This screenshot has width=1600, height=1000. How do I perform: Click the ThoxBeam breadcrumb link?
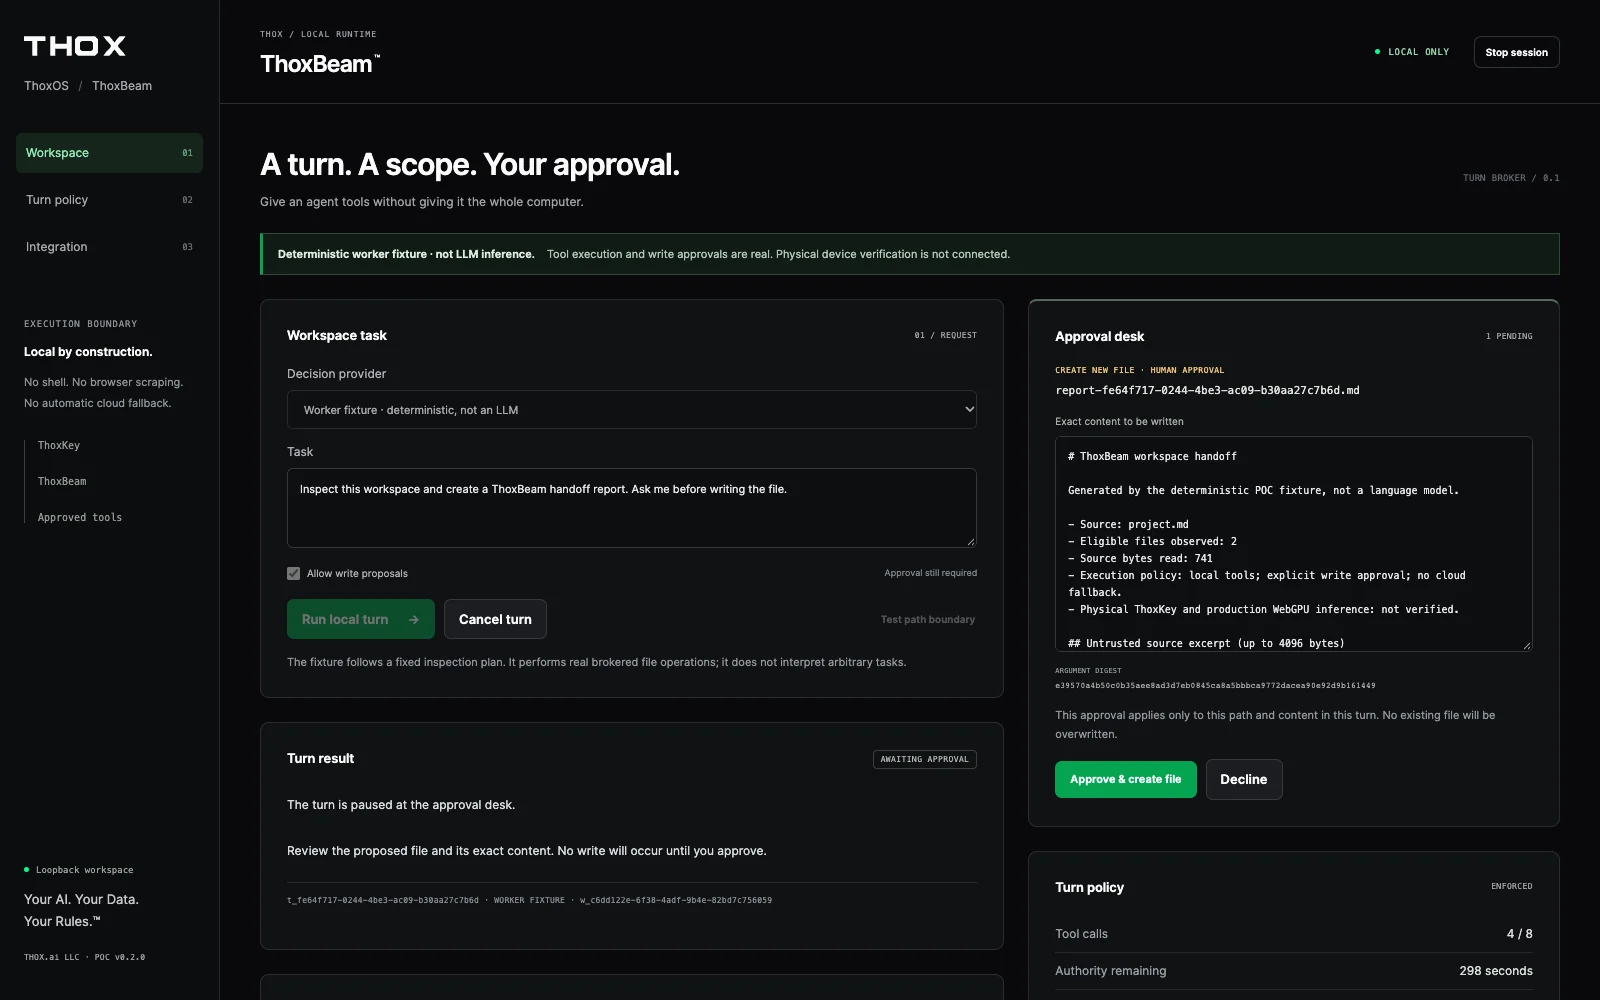(x=122, y=86)
